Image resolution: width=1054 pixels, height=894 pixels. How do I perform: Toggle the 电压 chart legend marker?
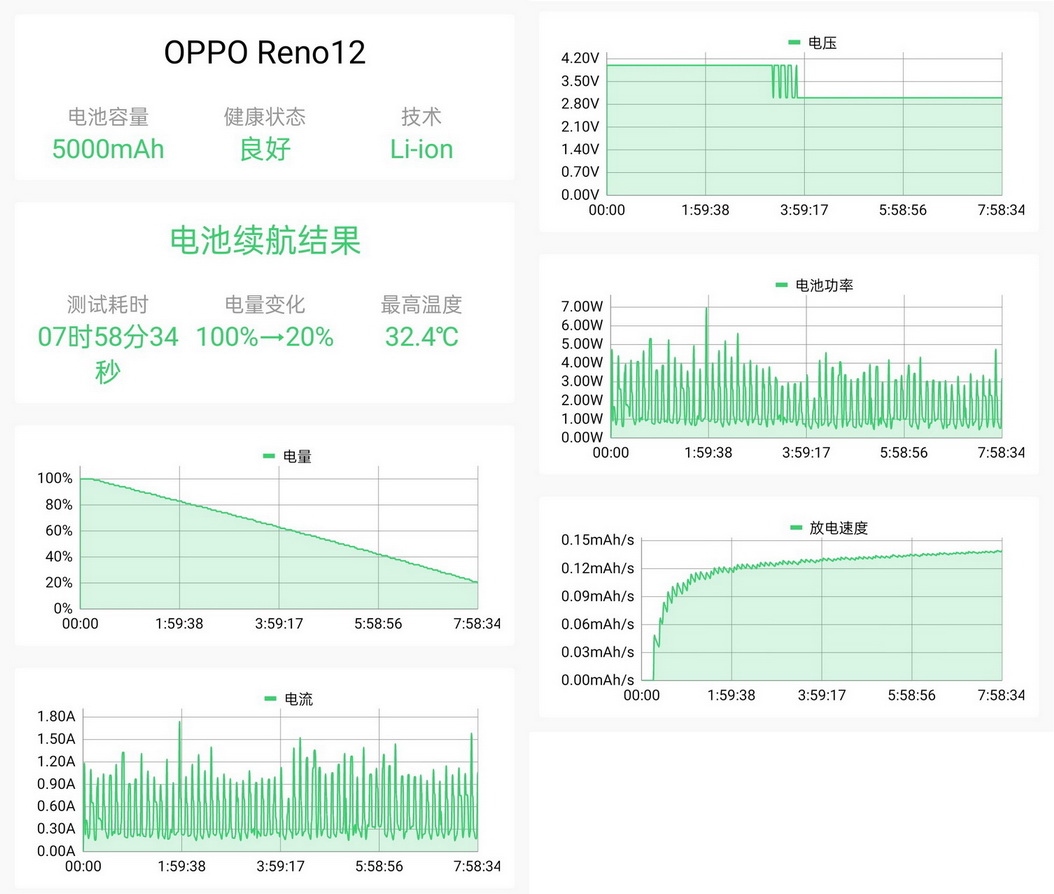tap(794, 42)
